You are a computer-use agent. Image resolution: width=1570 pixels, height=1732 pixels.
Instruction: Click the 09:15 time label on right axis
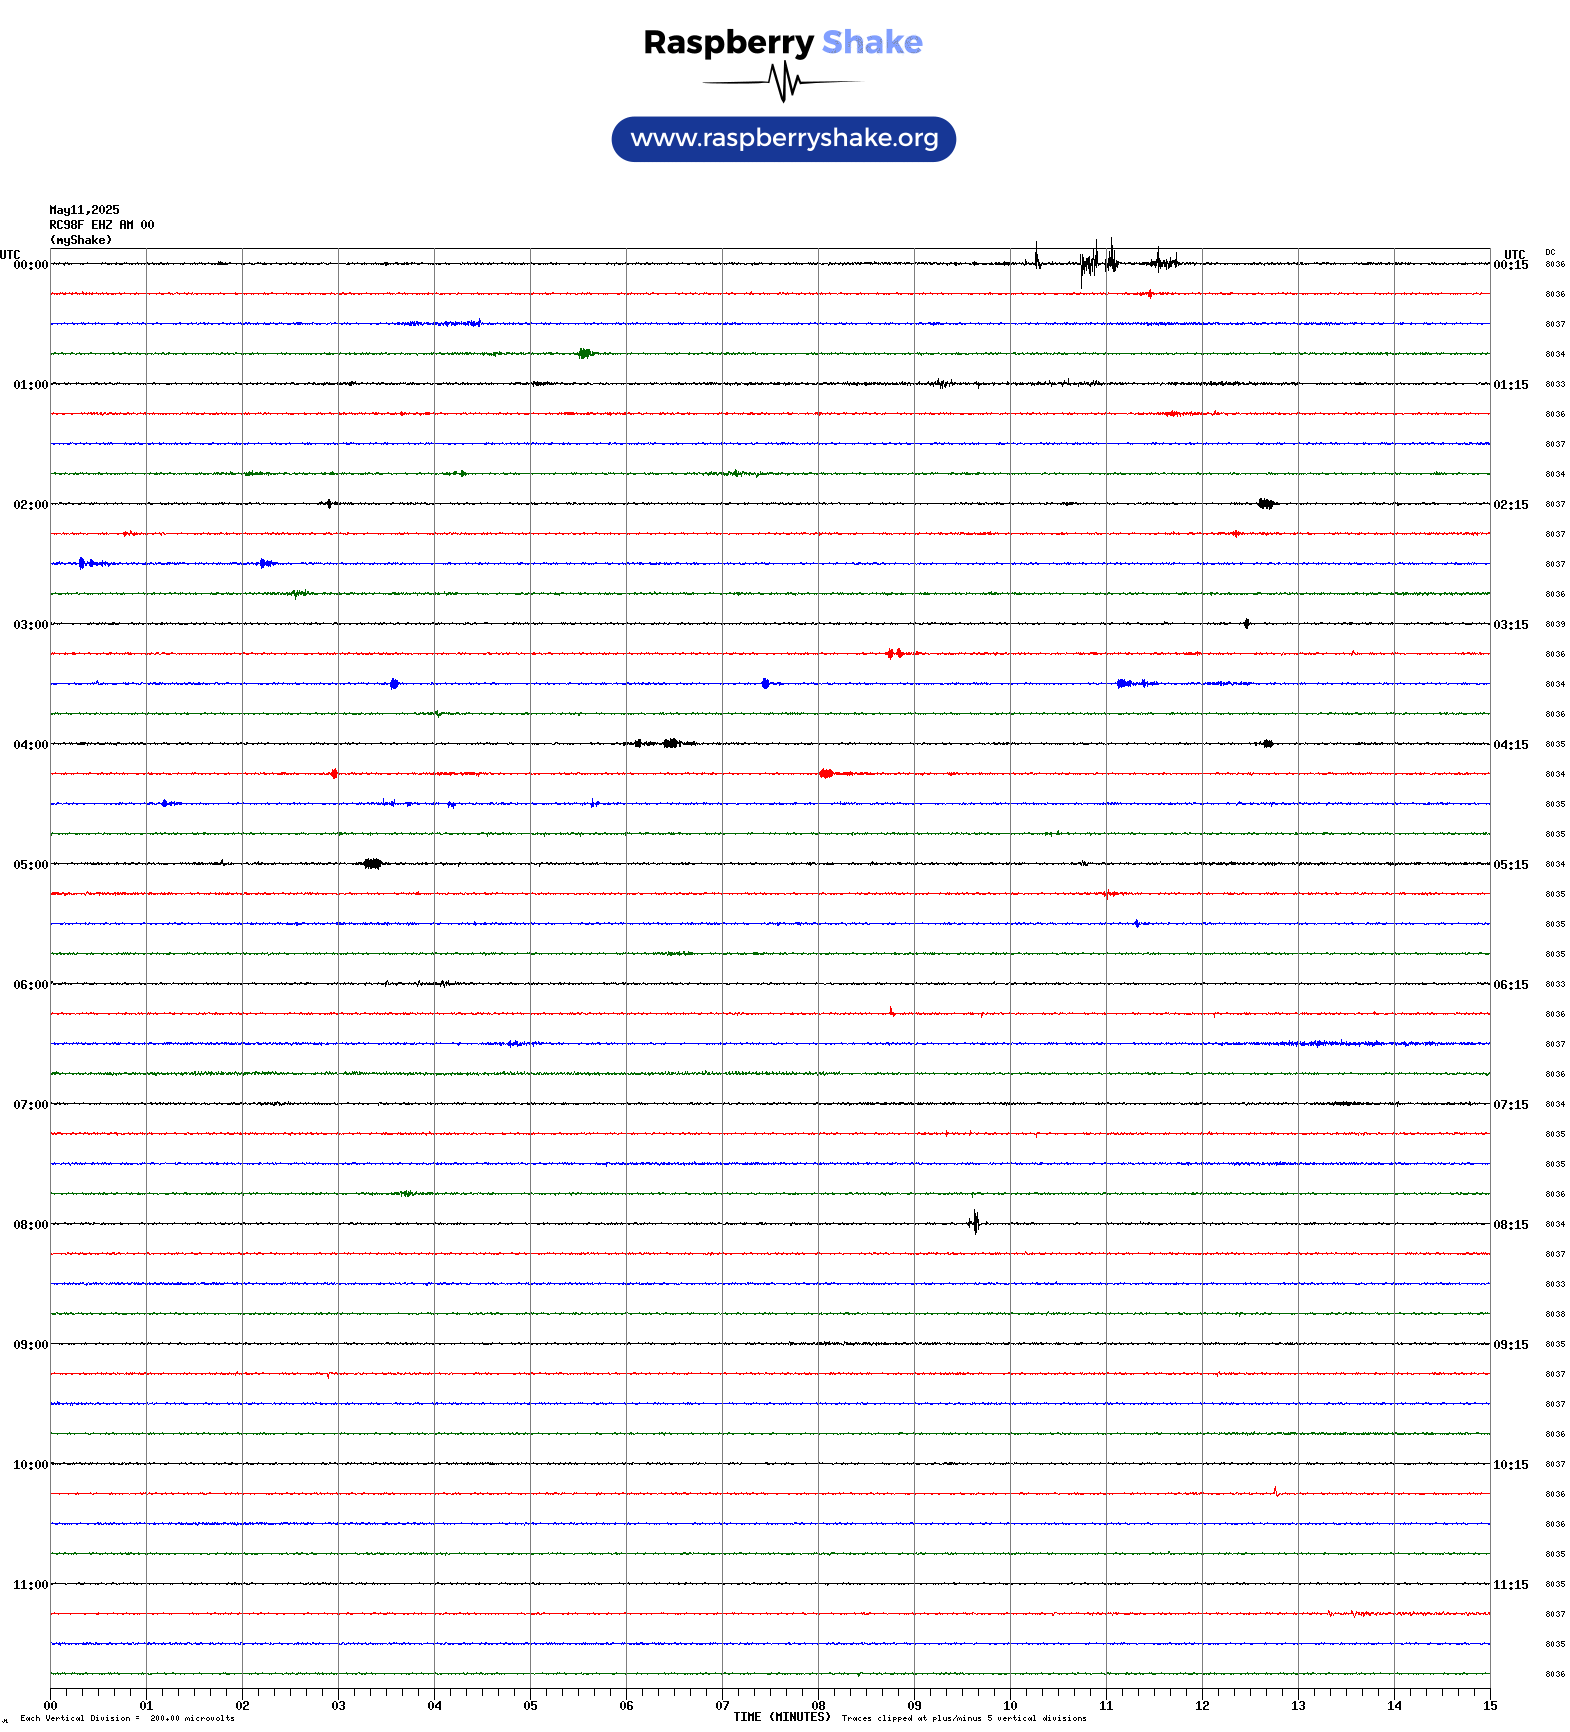1511,1345
